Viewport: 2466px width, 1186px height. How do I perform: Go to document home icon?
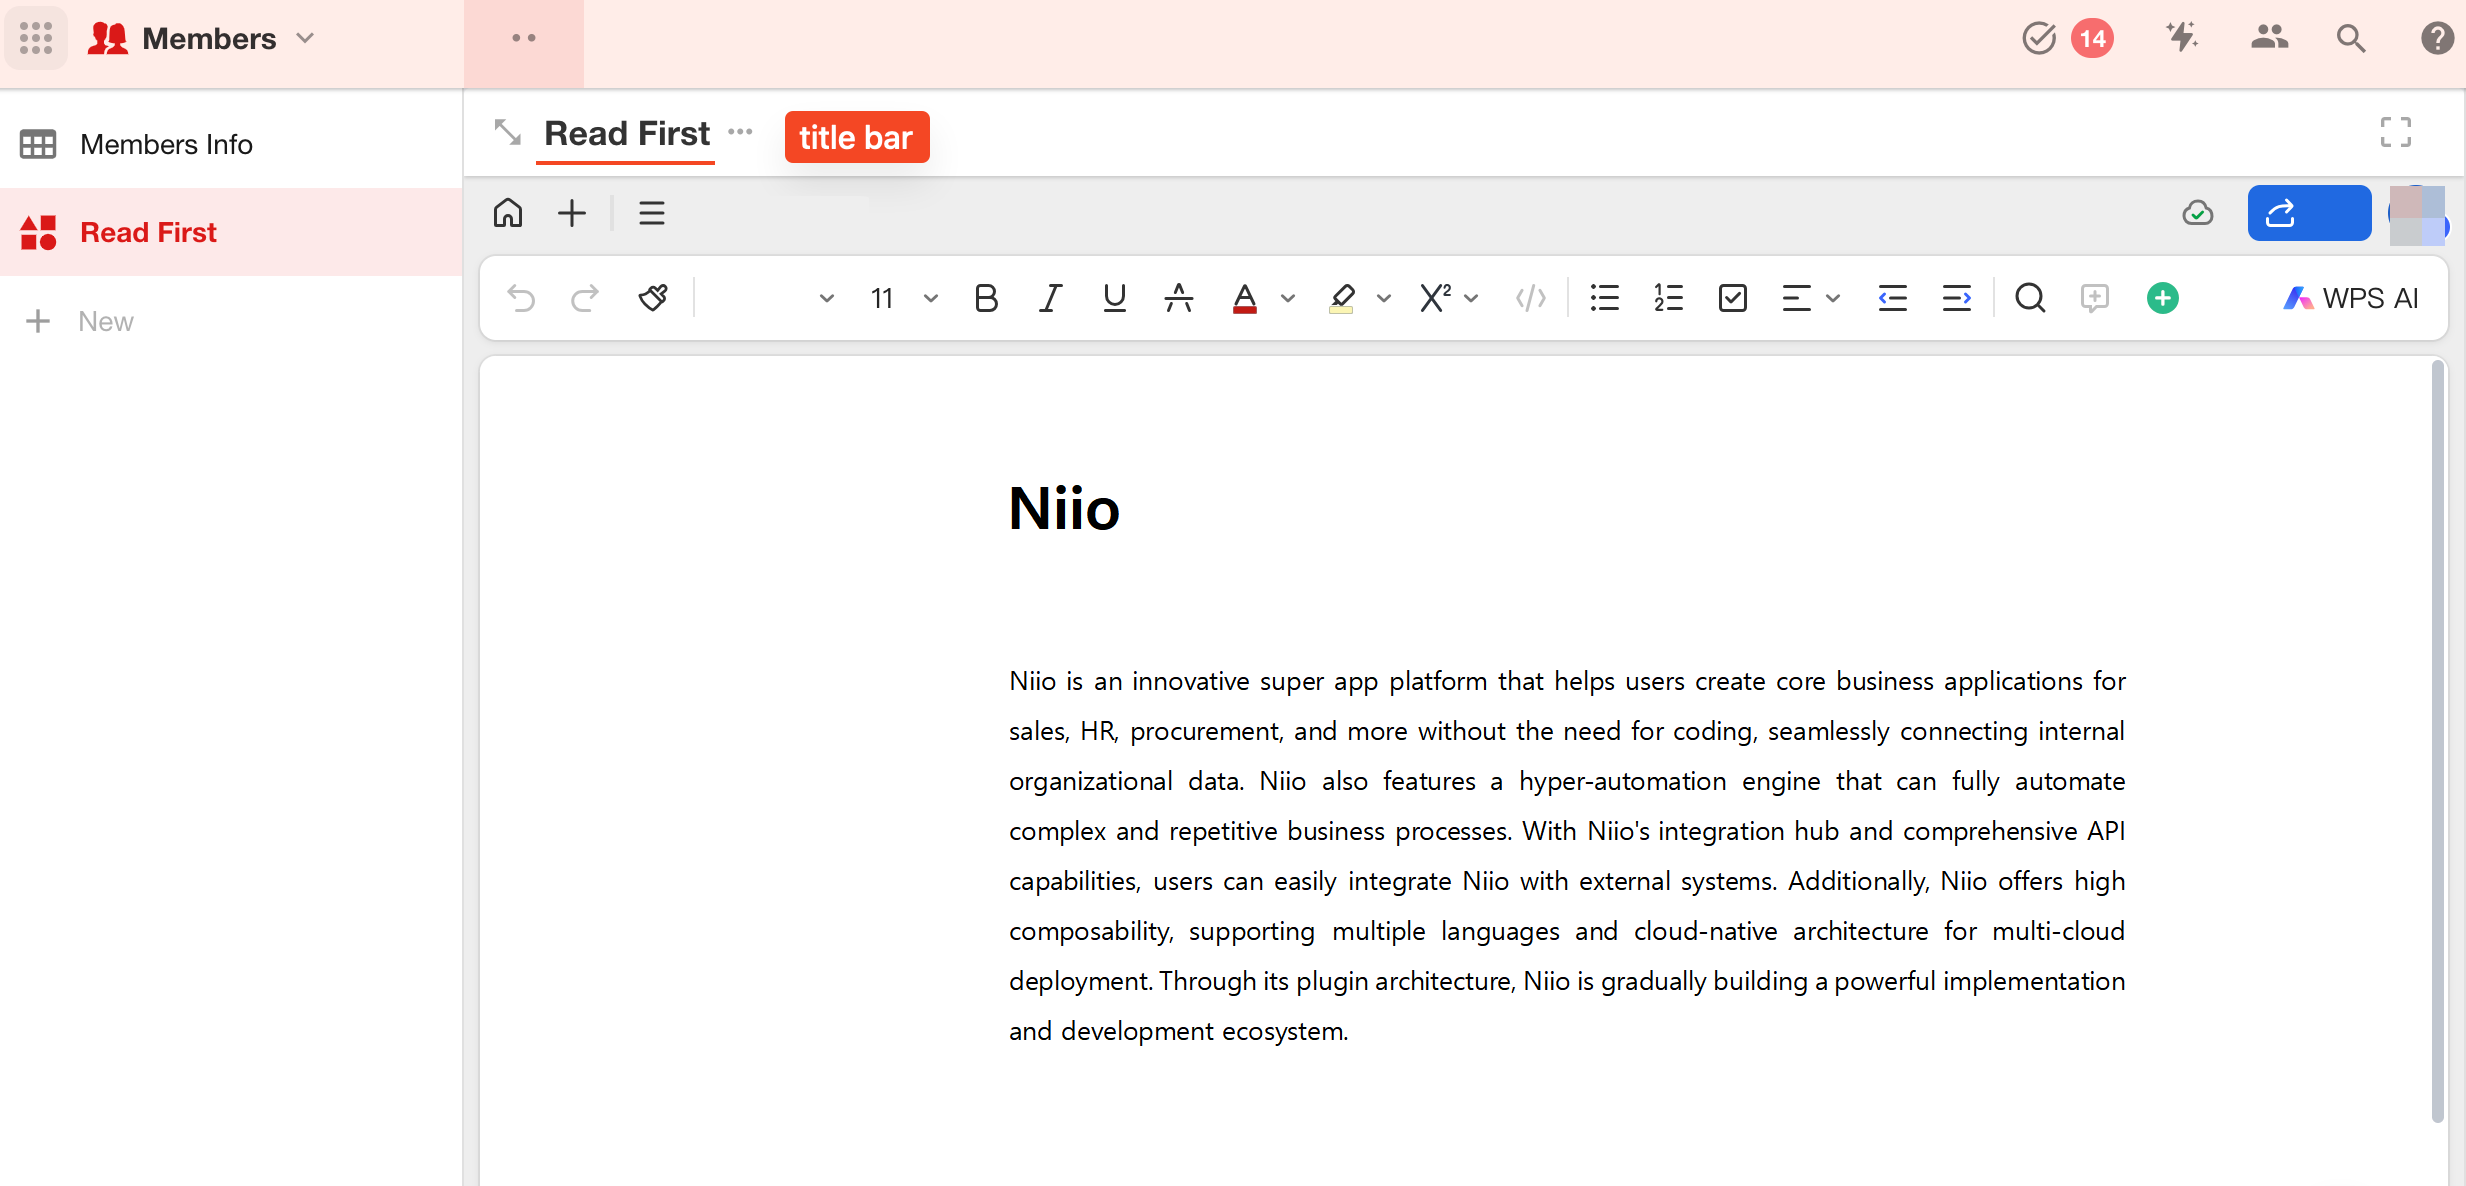[508, 213]
